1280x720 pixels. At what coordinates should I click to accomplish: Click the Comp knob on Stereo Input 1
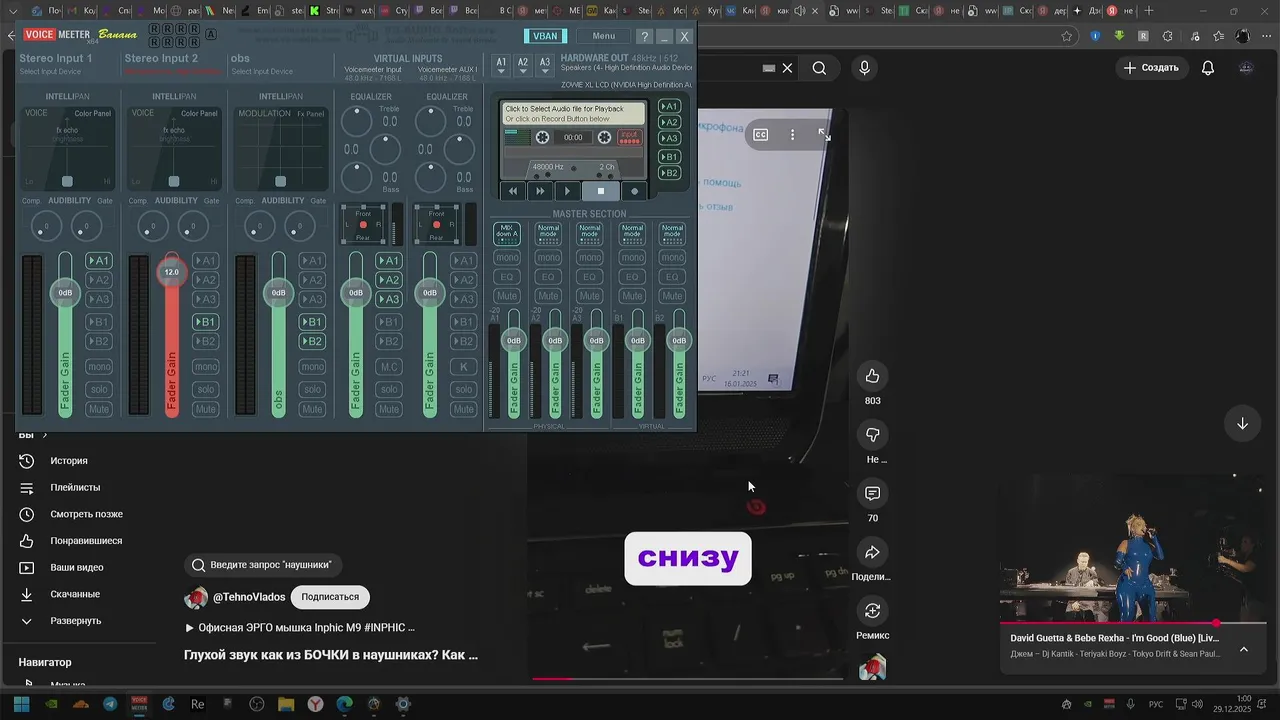click(x=46, y=227)
